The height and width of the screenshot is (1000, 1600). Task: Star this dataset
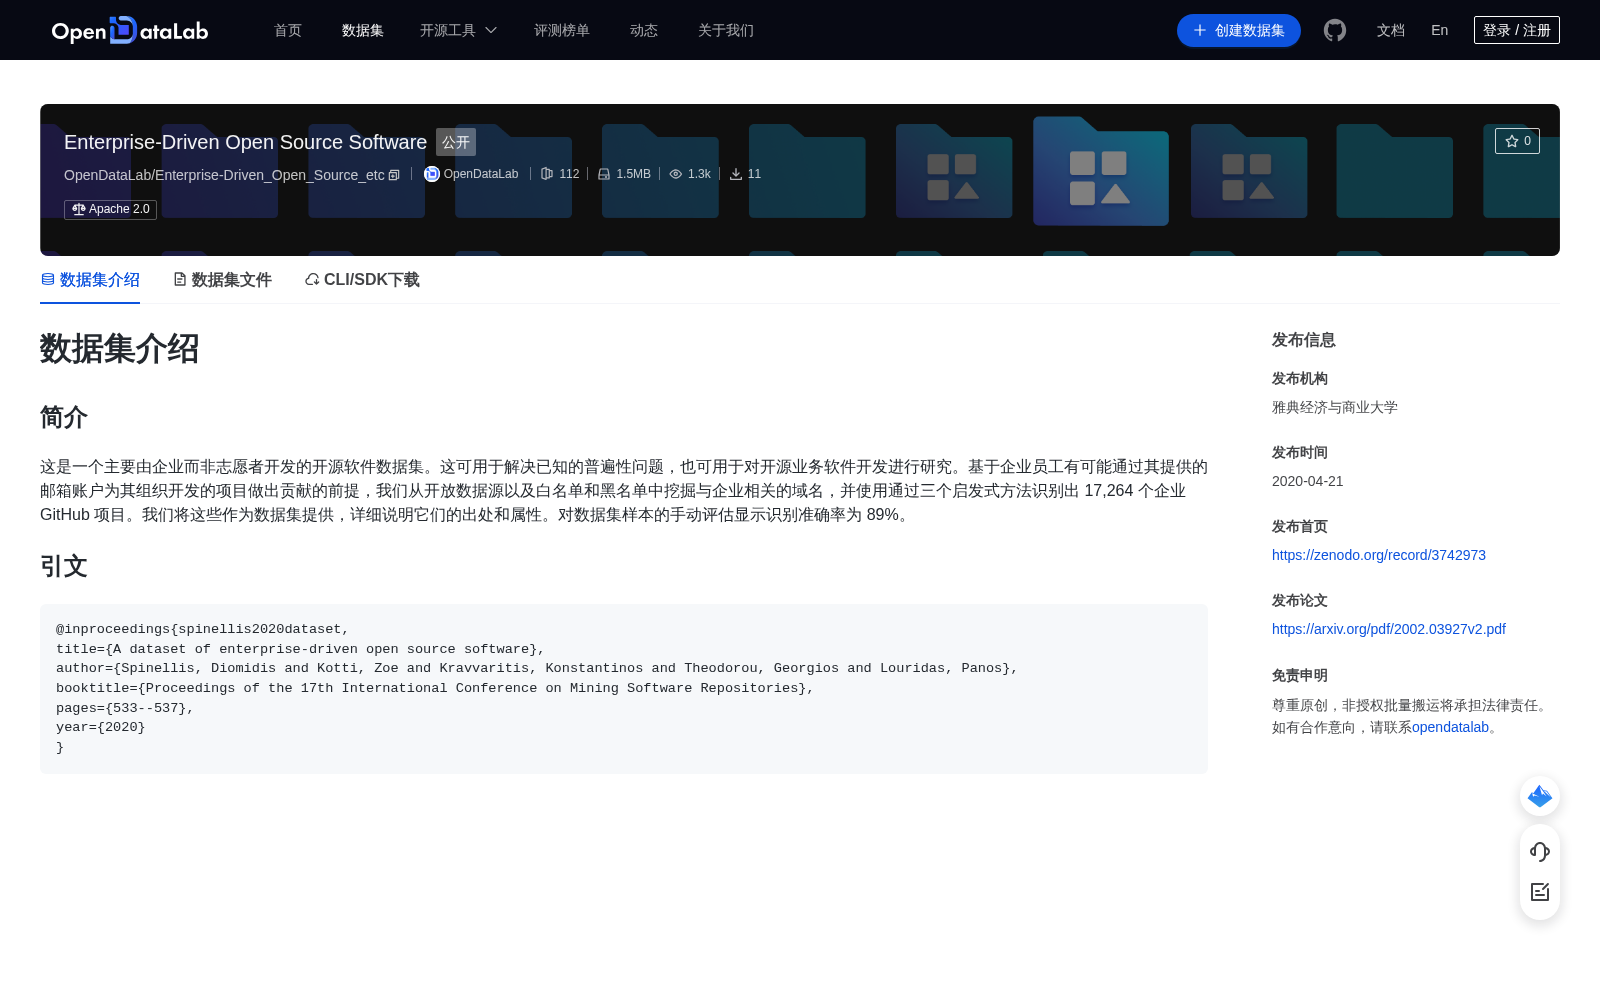1517,141
